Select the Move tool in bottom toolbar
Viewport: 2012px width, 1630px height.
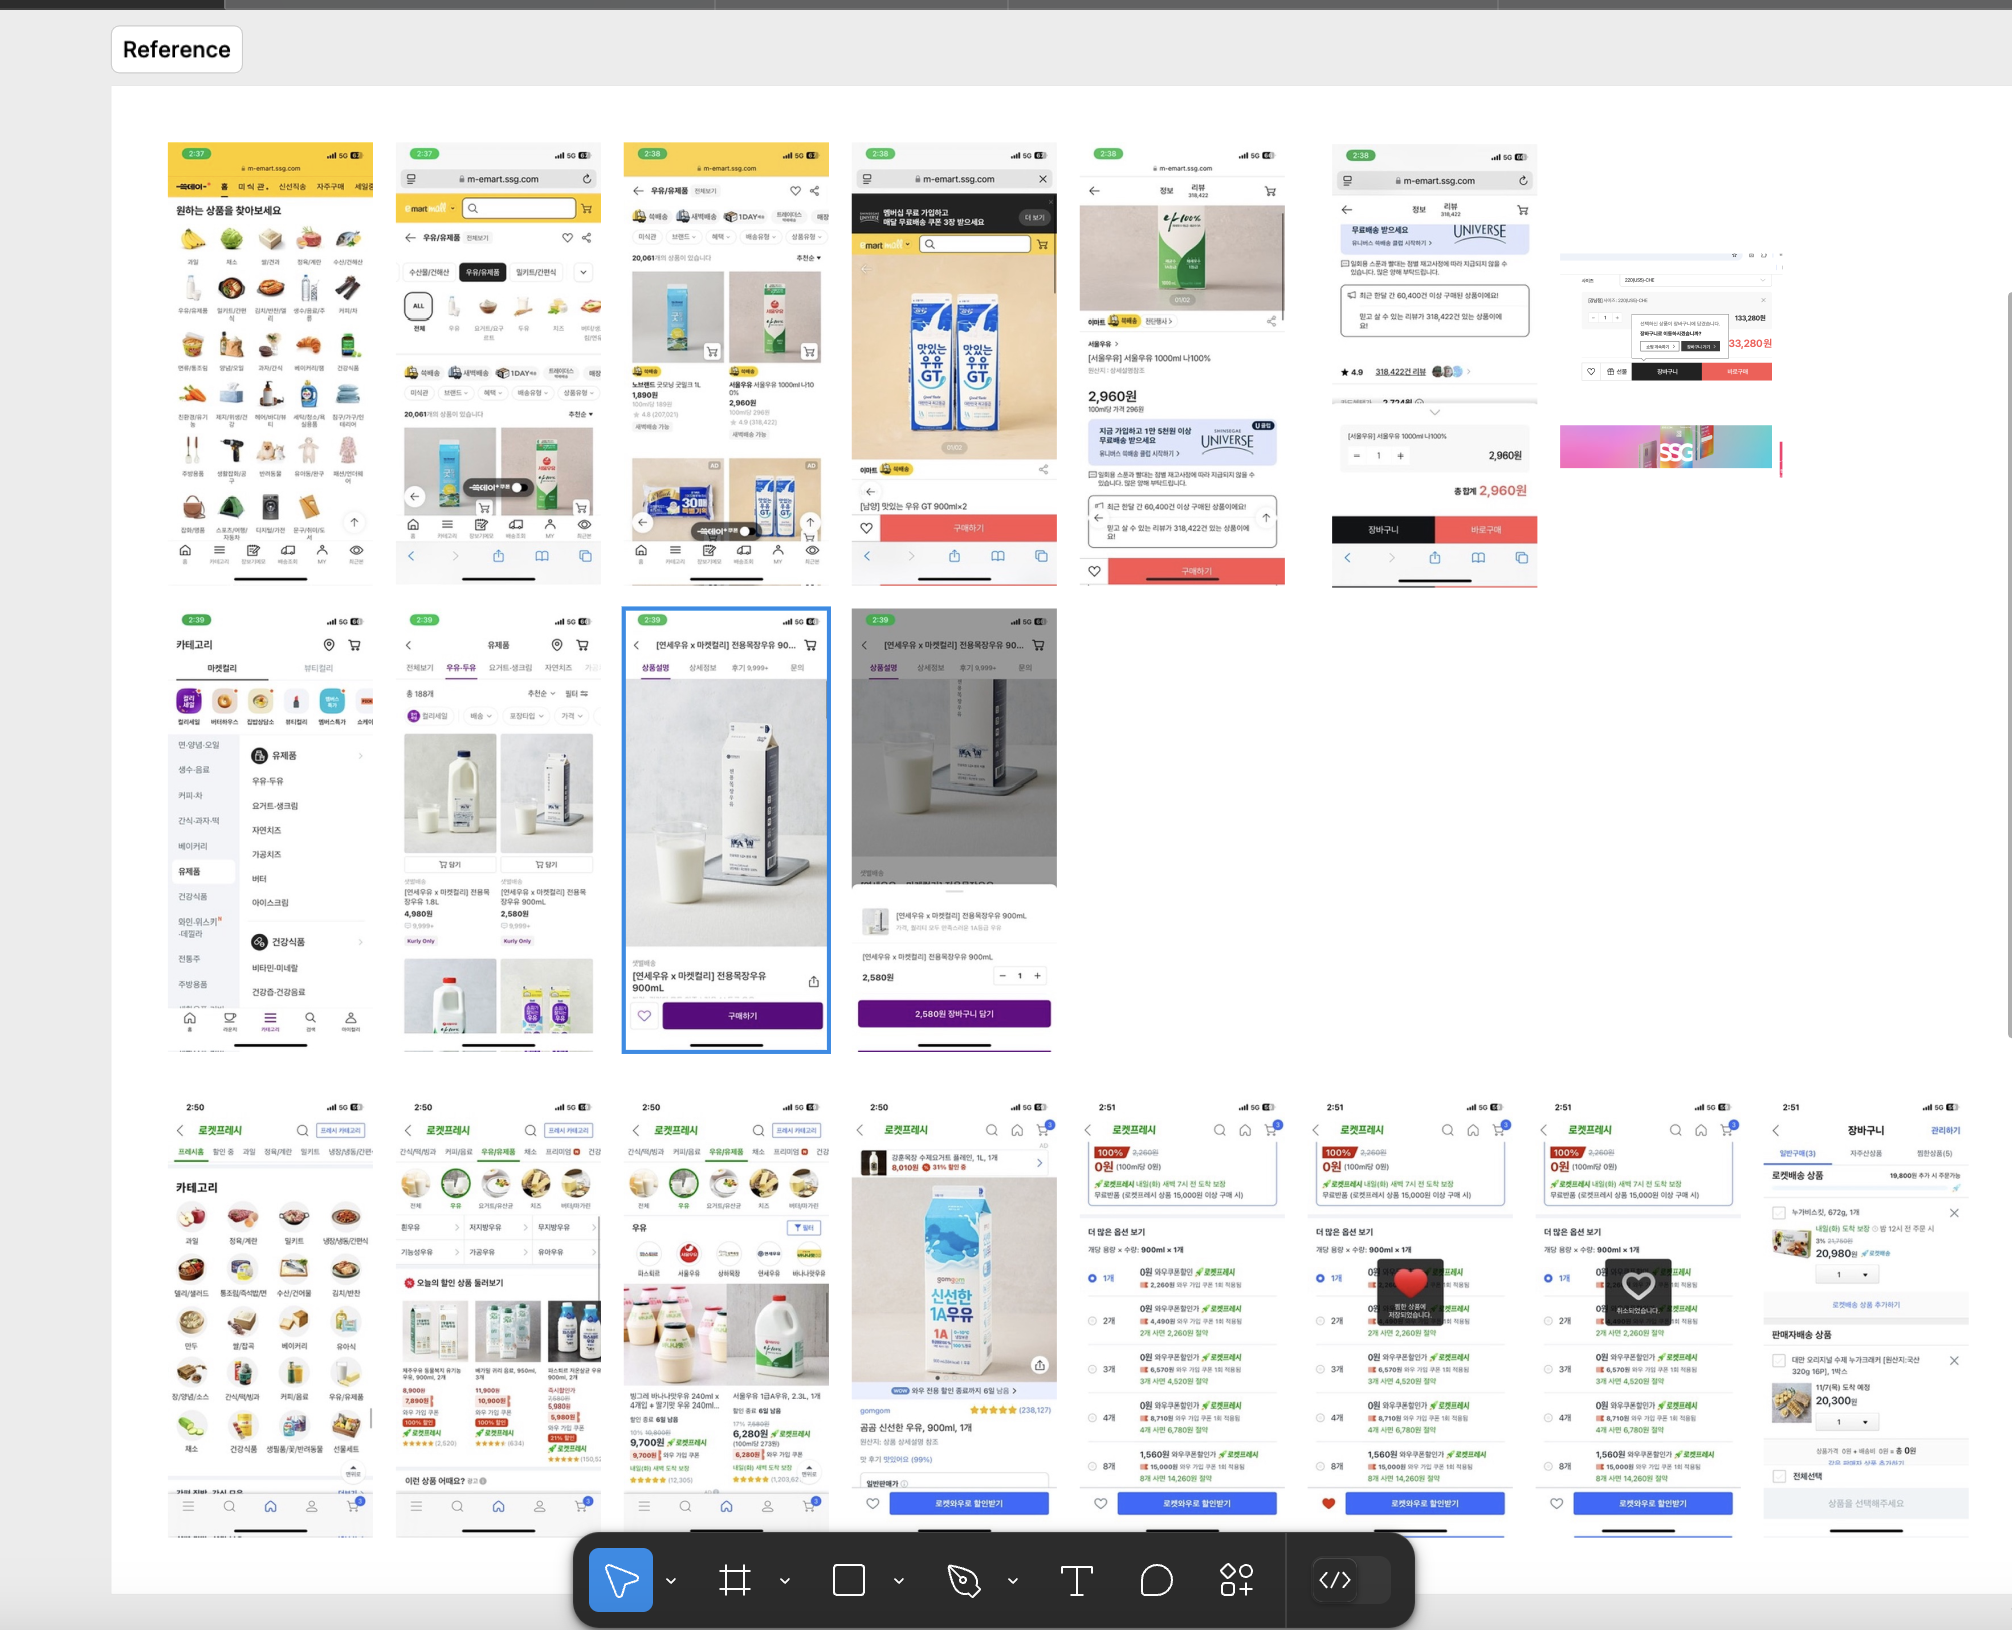(621, 1580)
